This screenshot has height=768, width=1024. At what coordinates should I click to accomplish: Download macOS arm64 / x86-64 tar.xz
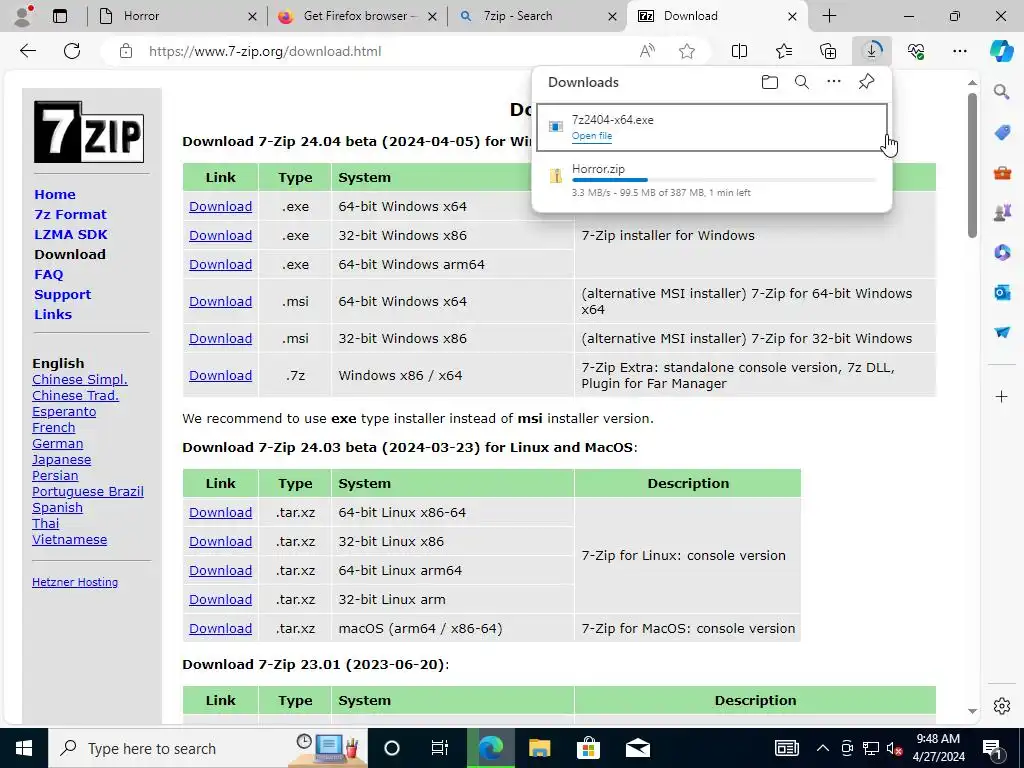[221, 628]
